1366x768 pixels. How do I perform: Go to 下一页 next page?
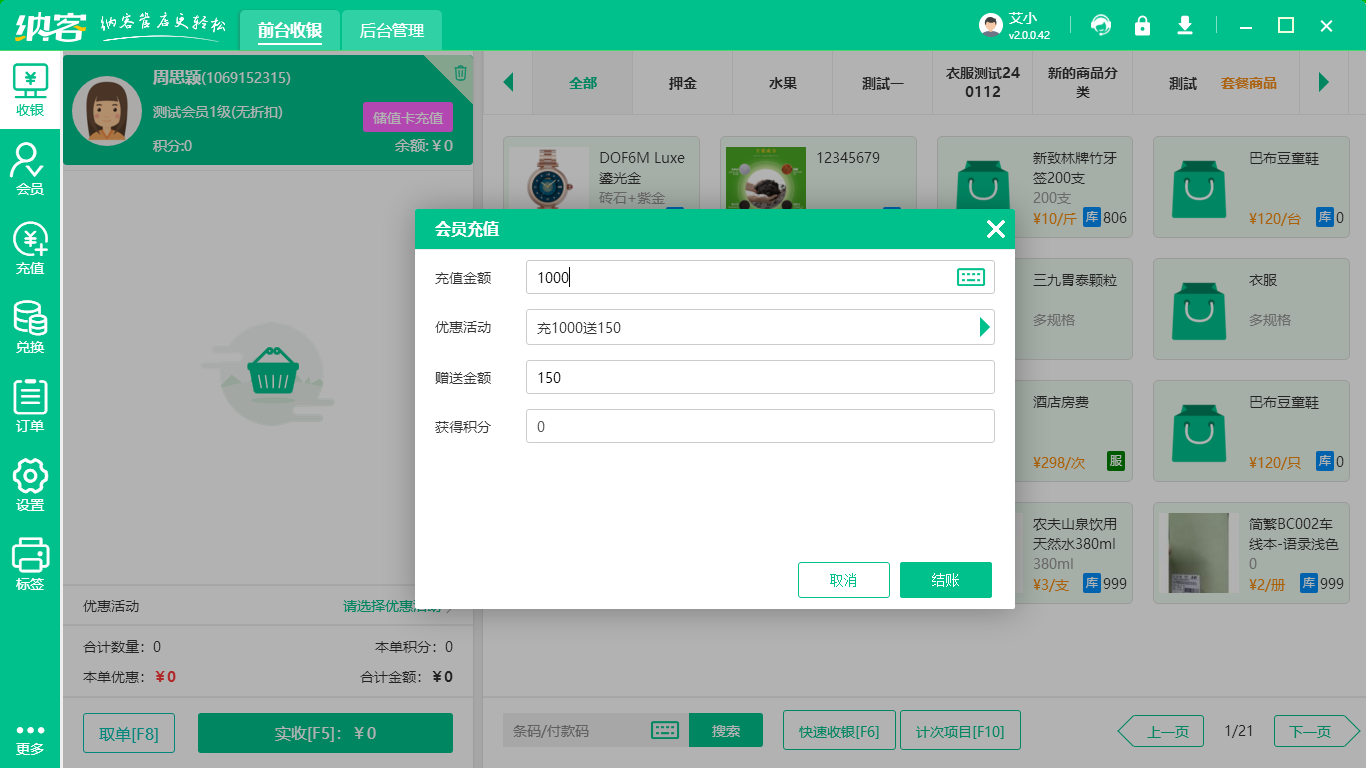point(1317,732)
